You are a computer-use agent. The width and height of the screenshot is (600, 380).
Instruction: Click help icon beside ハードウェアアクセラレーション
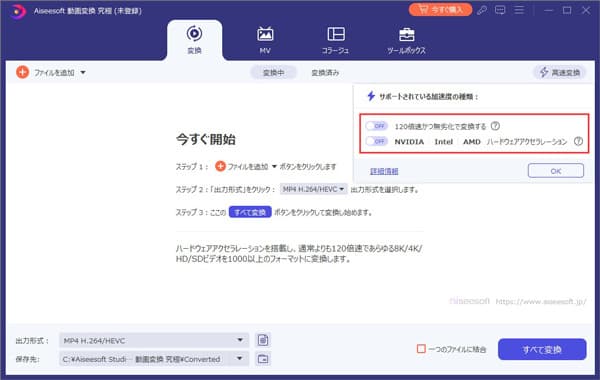[x=578, y=141]
